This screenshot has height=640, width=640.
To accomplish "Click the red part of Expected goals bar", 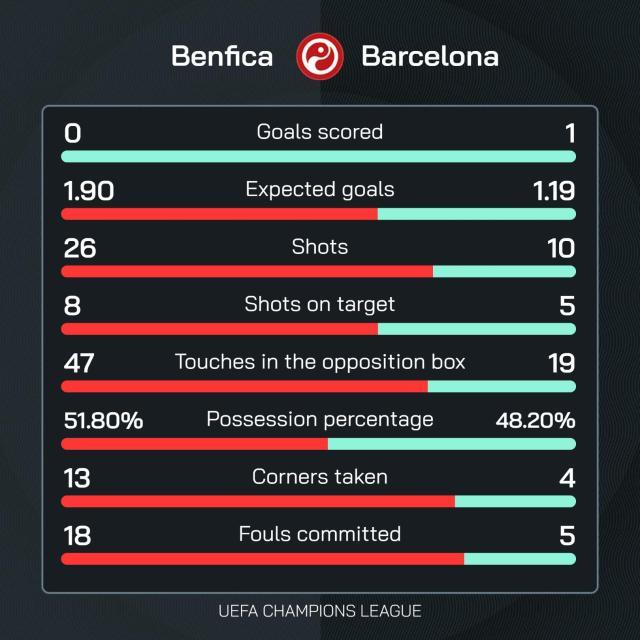I will (x=220, y=214).
